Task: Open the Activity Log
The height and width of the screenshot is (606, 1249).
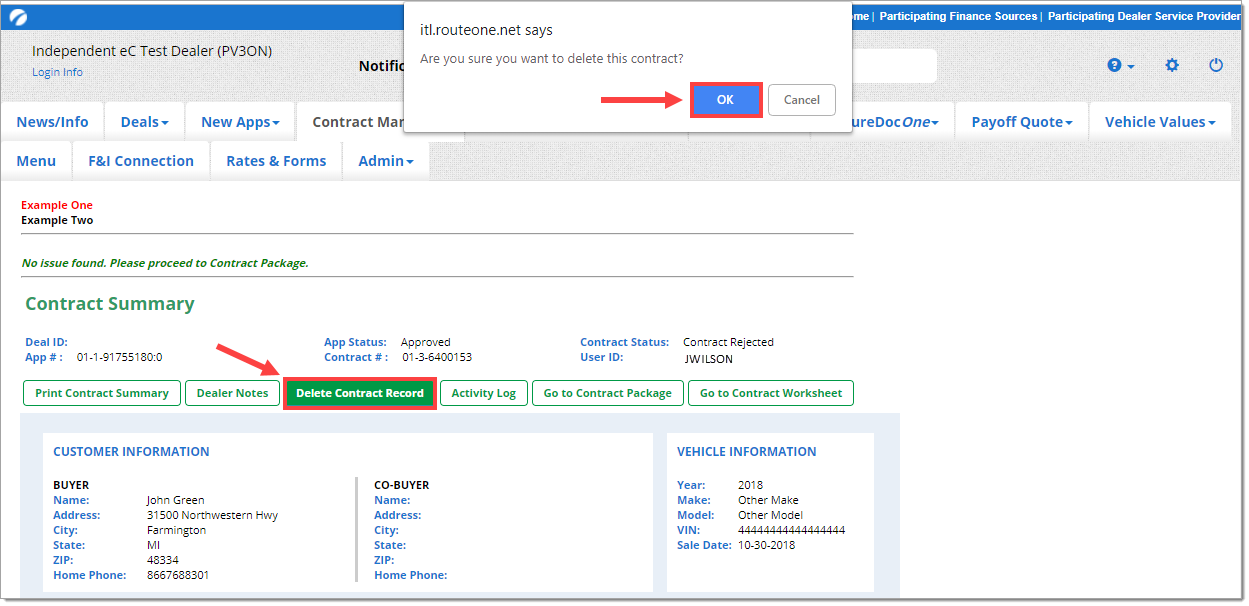Action: tap(483, 393)
